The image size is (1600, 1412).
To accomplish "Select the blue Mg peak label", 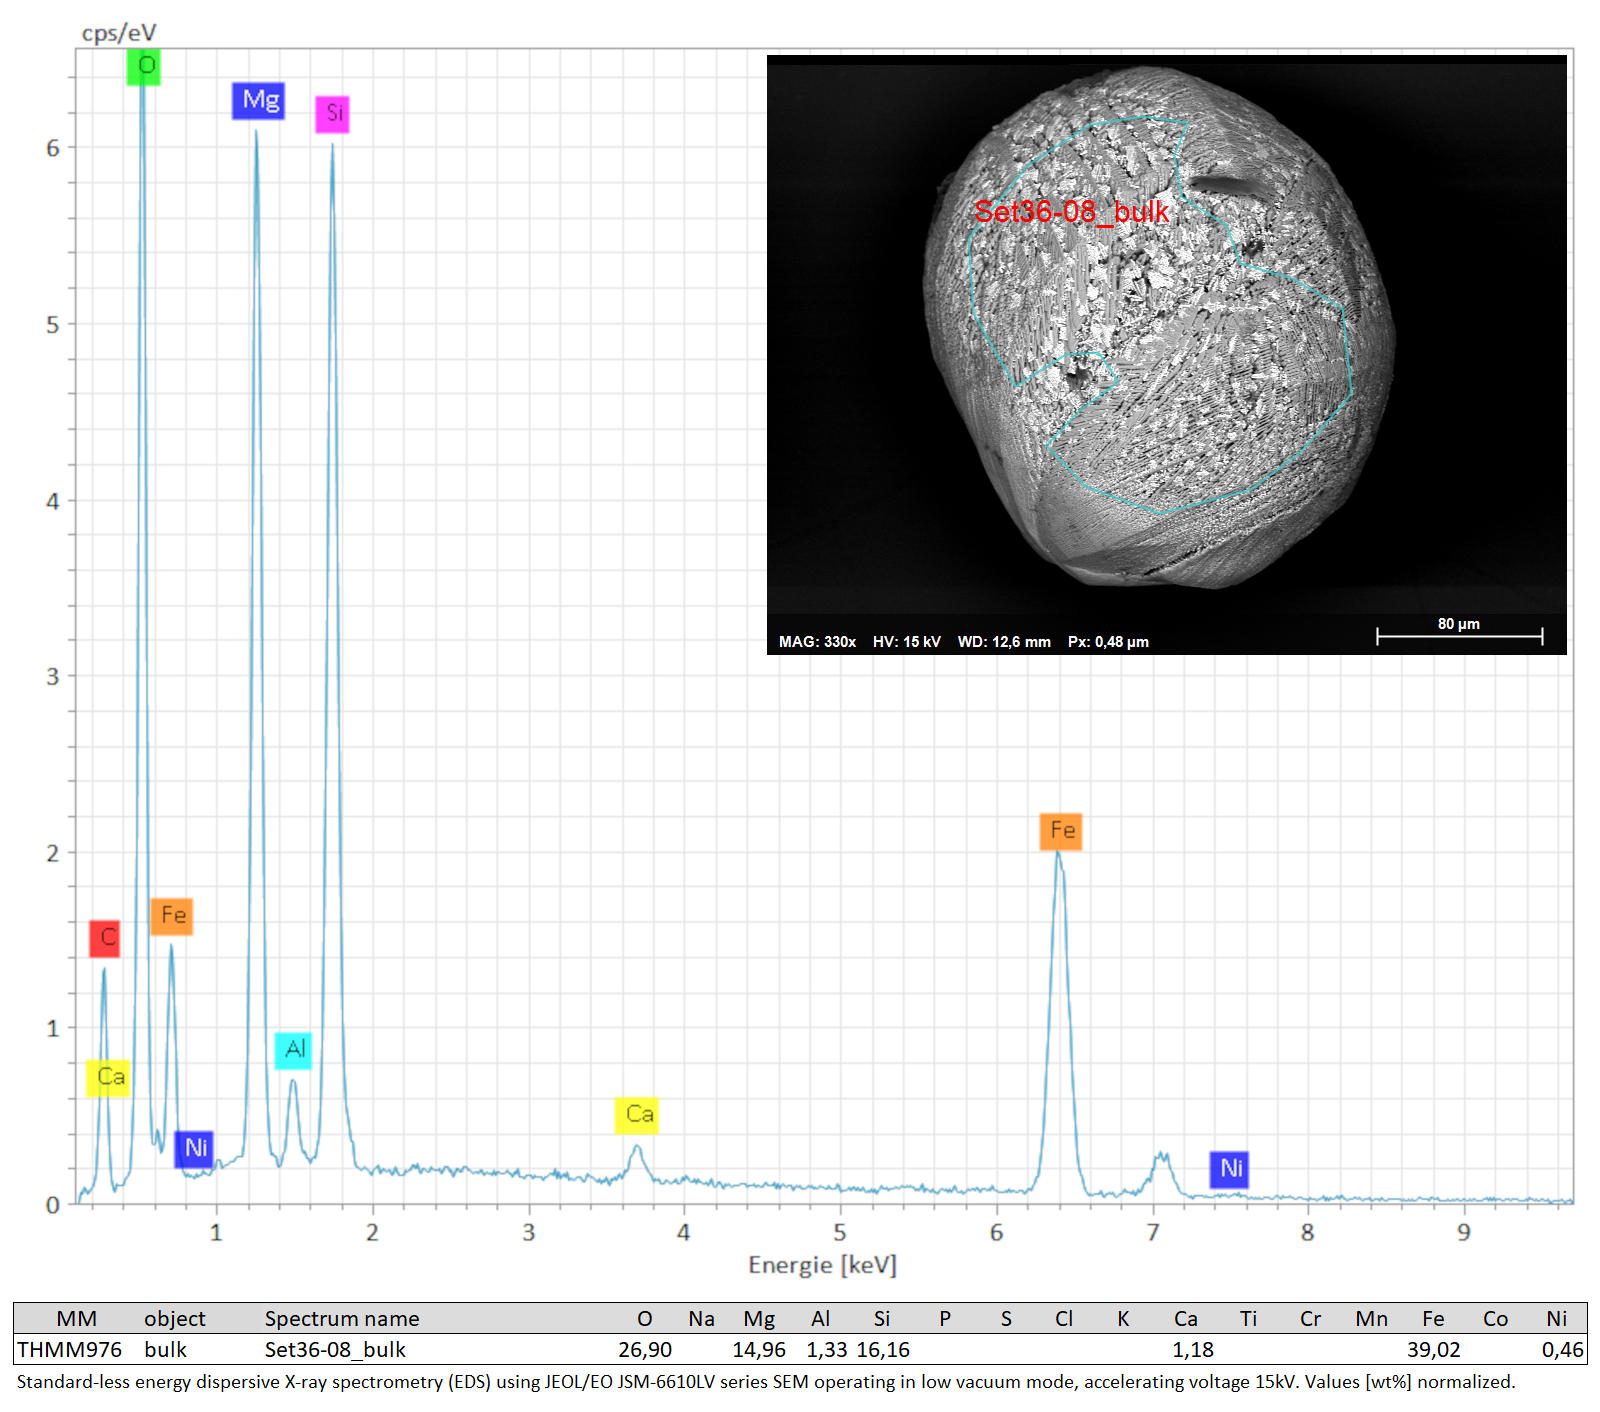I will [259, 101].
